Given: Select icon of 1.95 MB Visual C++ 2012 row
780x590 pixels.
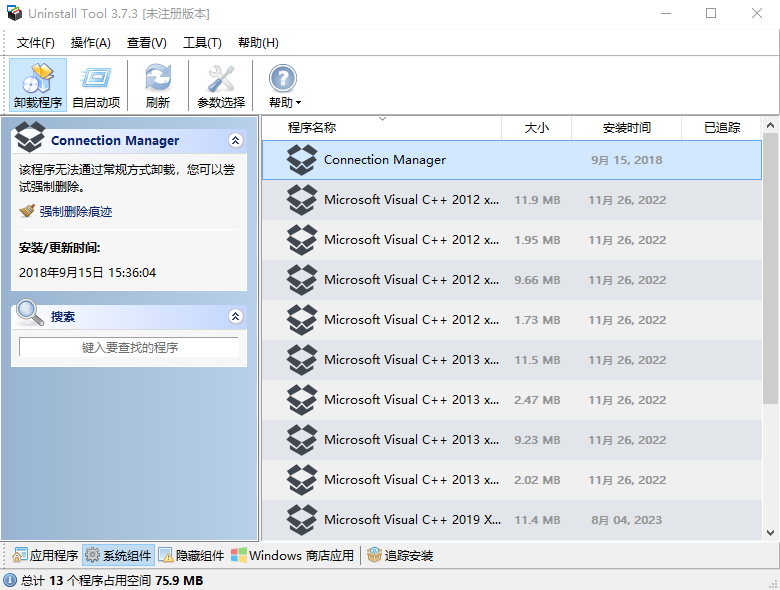Looking at the screenshot, I should pos(301,240).
